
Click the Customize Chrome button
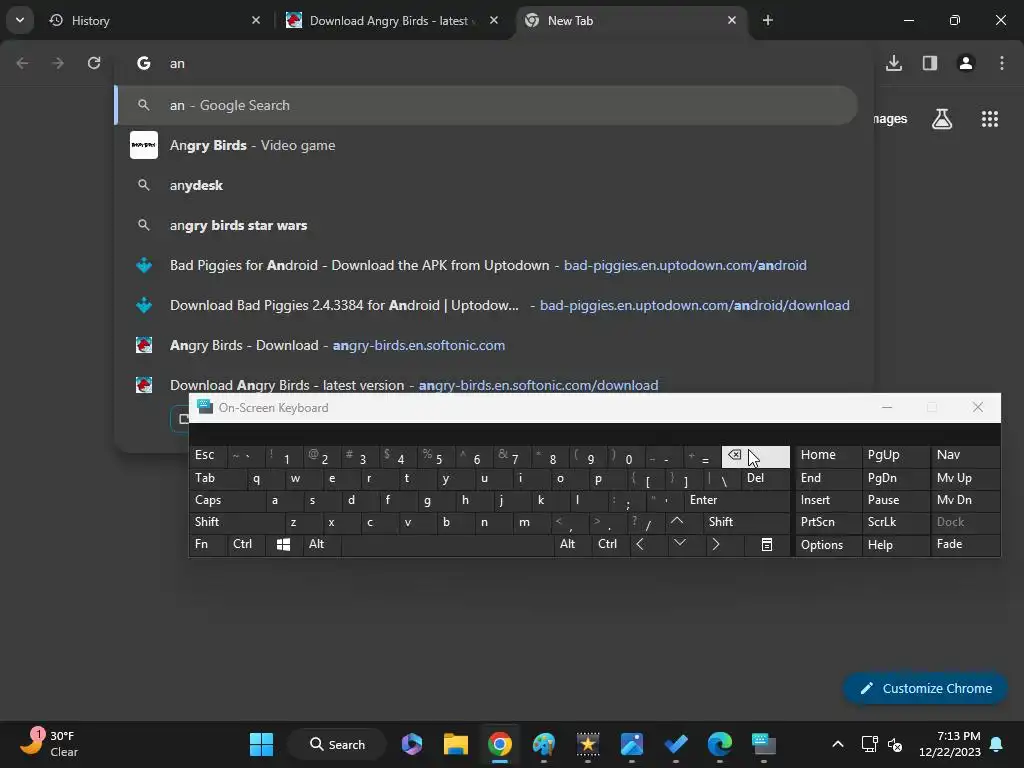coord(925,688)
